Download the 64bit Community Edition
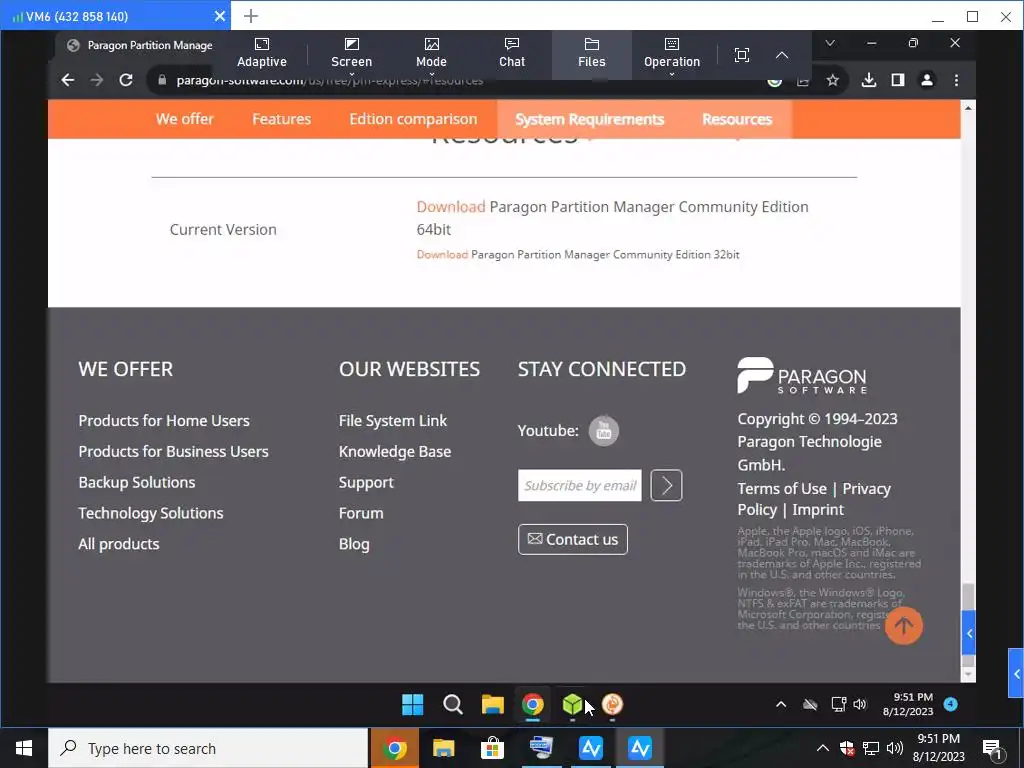Viewport: 1024px width, 768px height. click(451, 206)
